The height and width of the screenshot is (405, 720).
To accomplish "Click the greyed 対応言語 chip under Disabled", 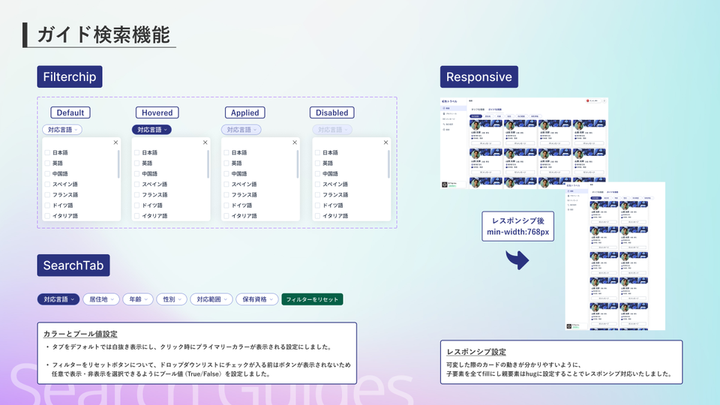I will click(x=332, y=130).
